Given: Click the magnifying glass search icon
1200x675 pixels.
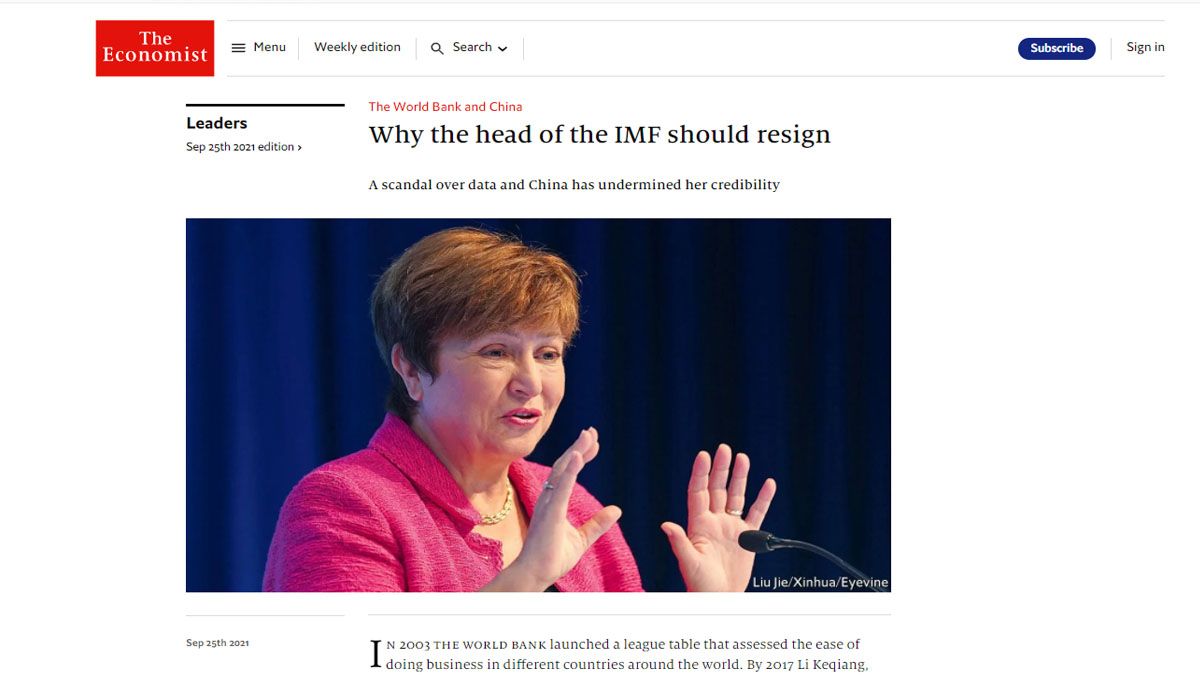Looking at the screenshot, I should coord(437,48).
